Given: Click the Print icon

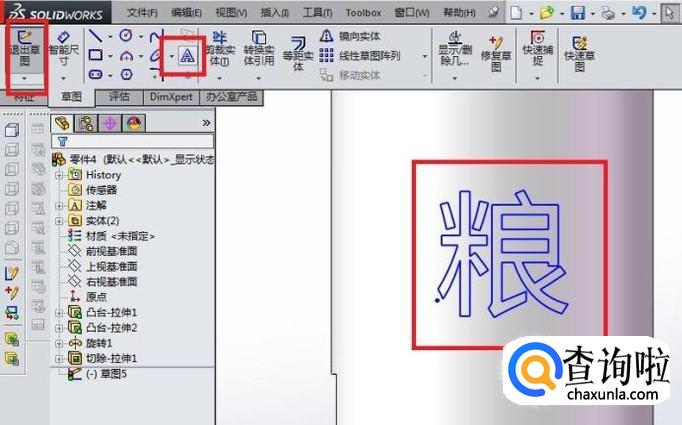Looking at the screenshot, I should (x=608, y=13).
